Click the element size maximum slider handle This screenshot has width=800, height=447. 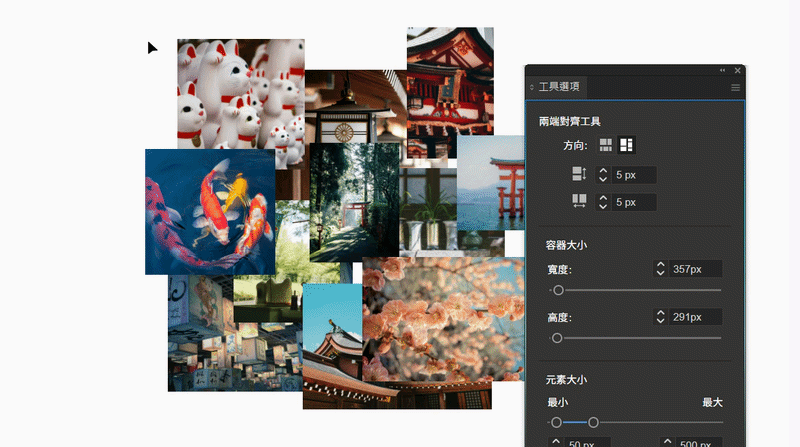[x=593, y=423]
